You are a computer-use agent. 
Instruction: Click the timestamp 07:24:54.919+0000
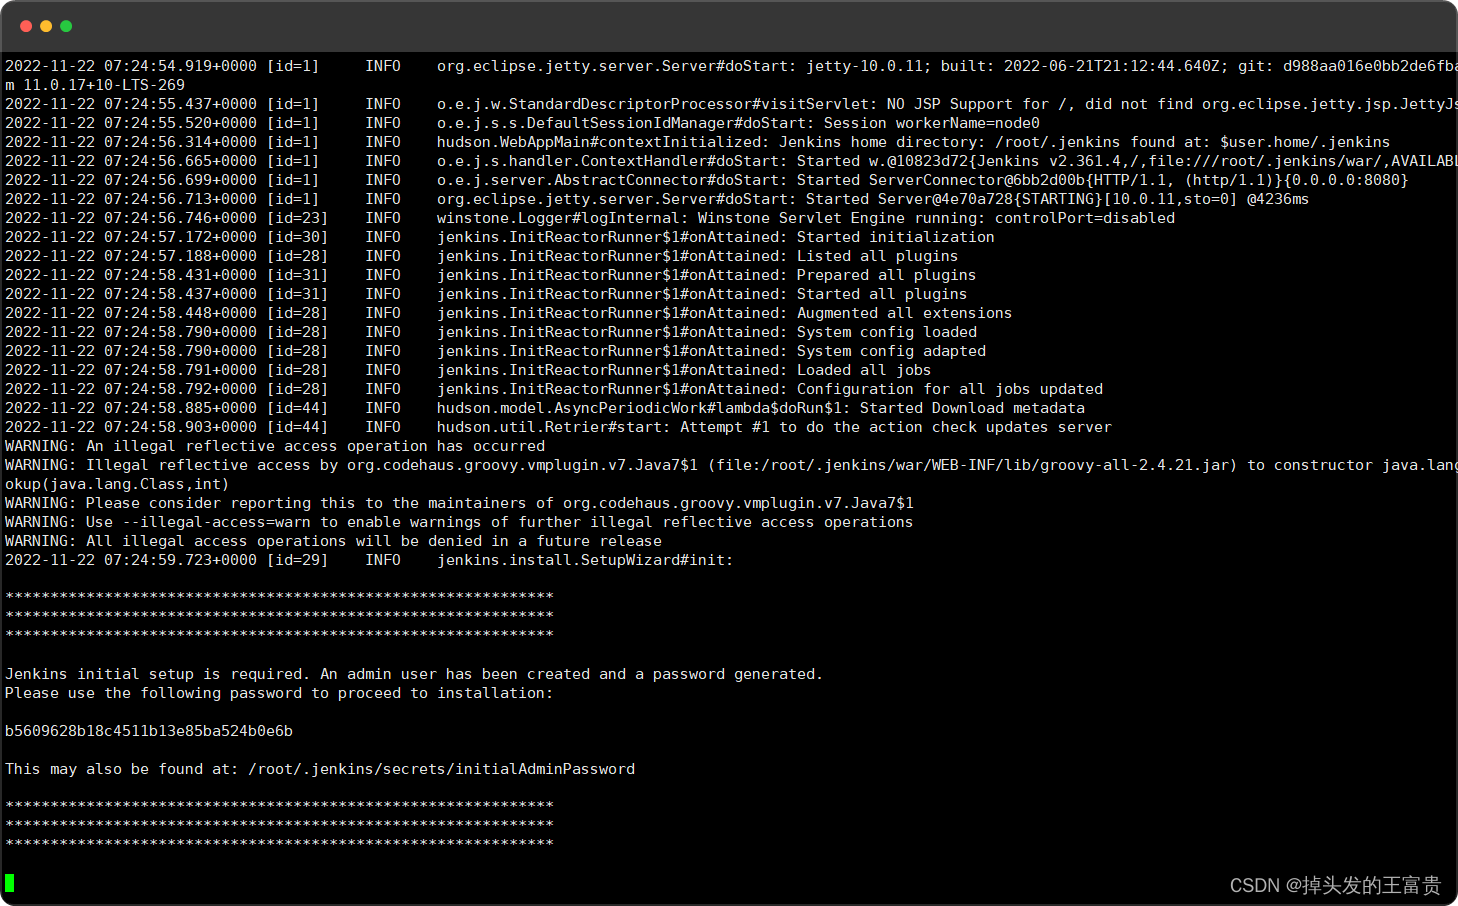point(180,66)
